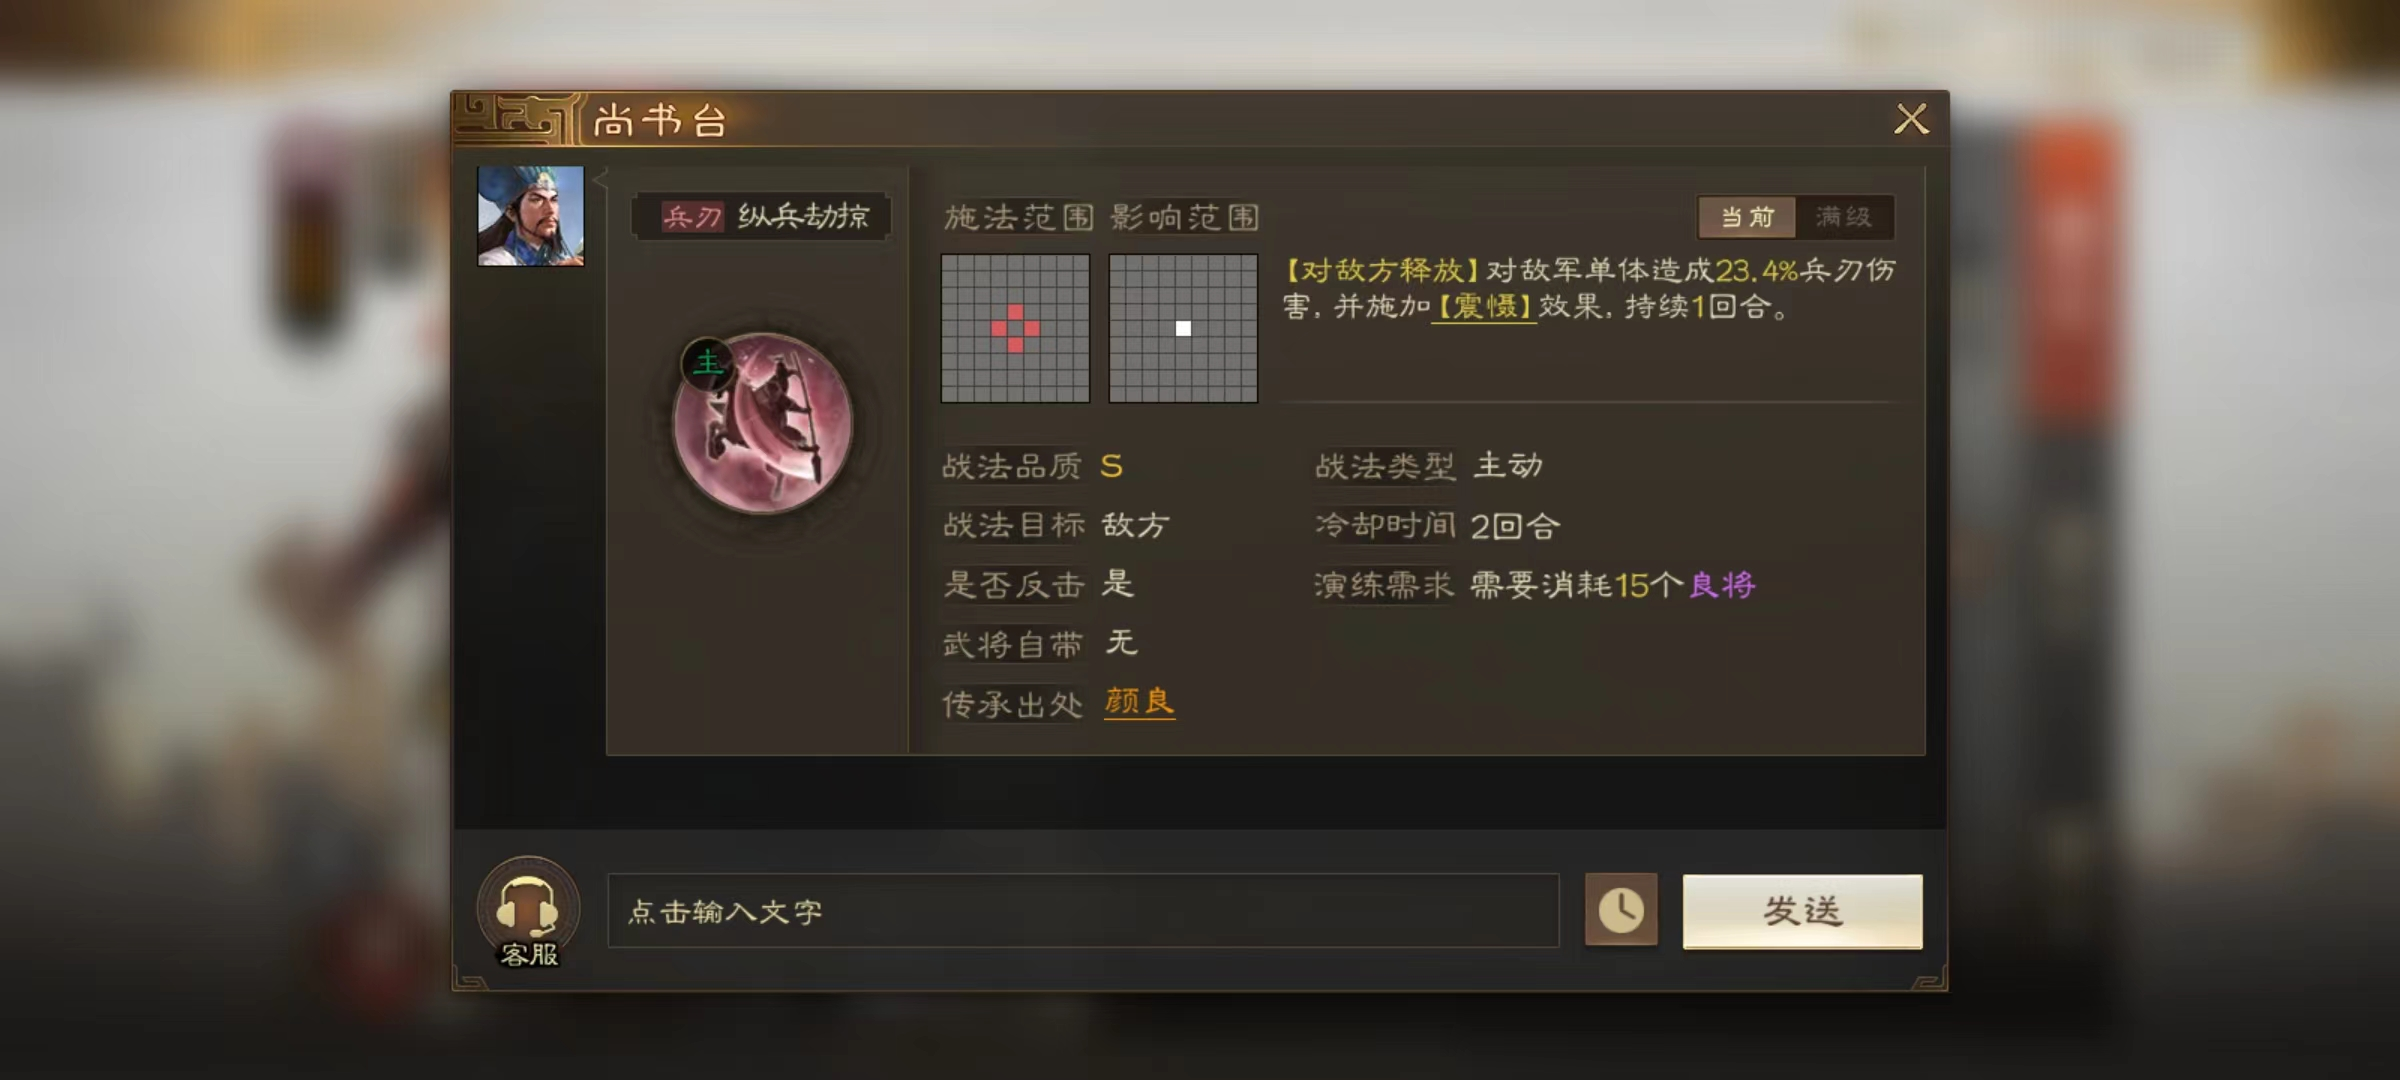Click the S quality rating value
Viewport: 2400px width, 1080px height.
pyautogui.click(x=1111, y=466)
